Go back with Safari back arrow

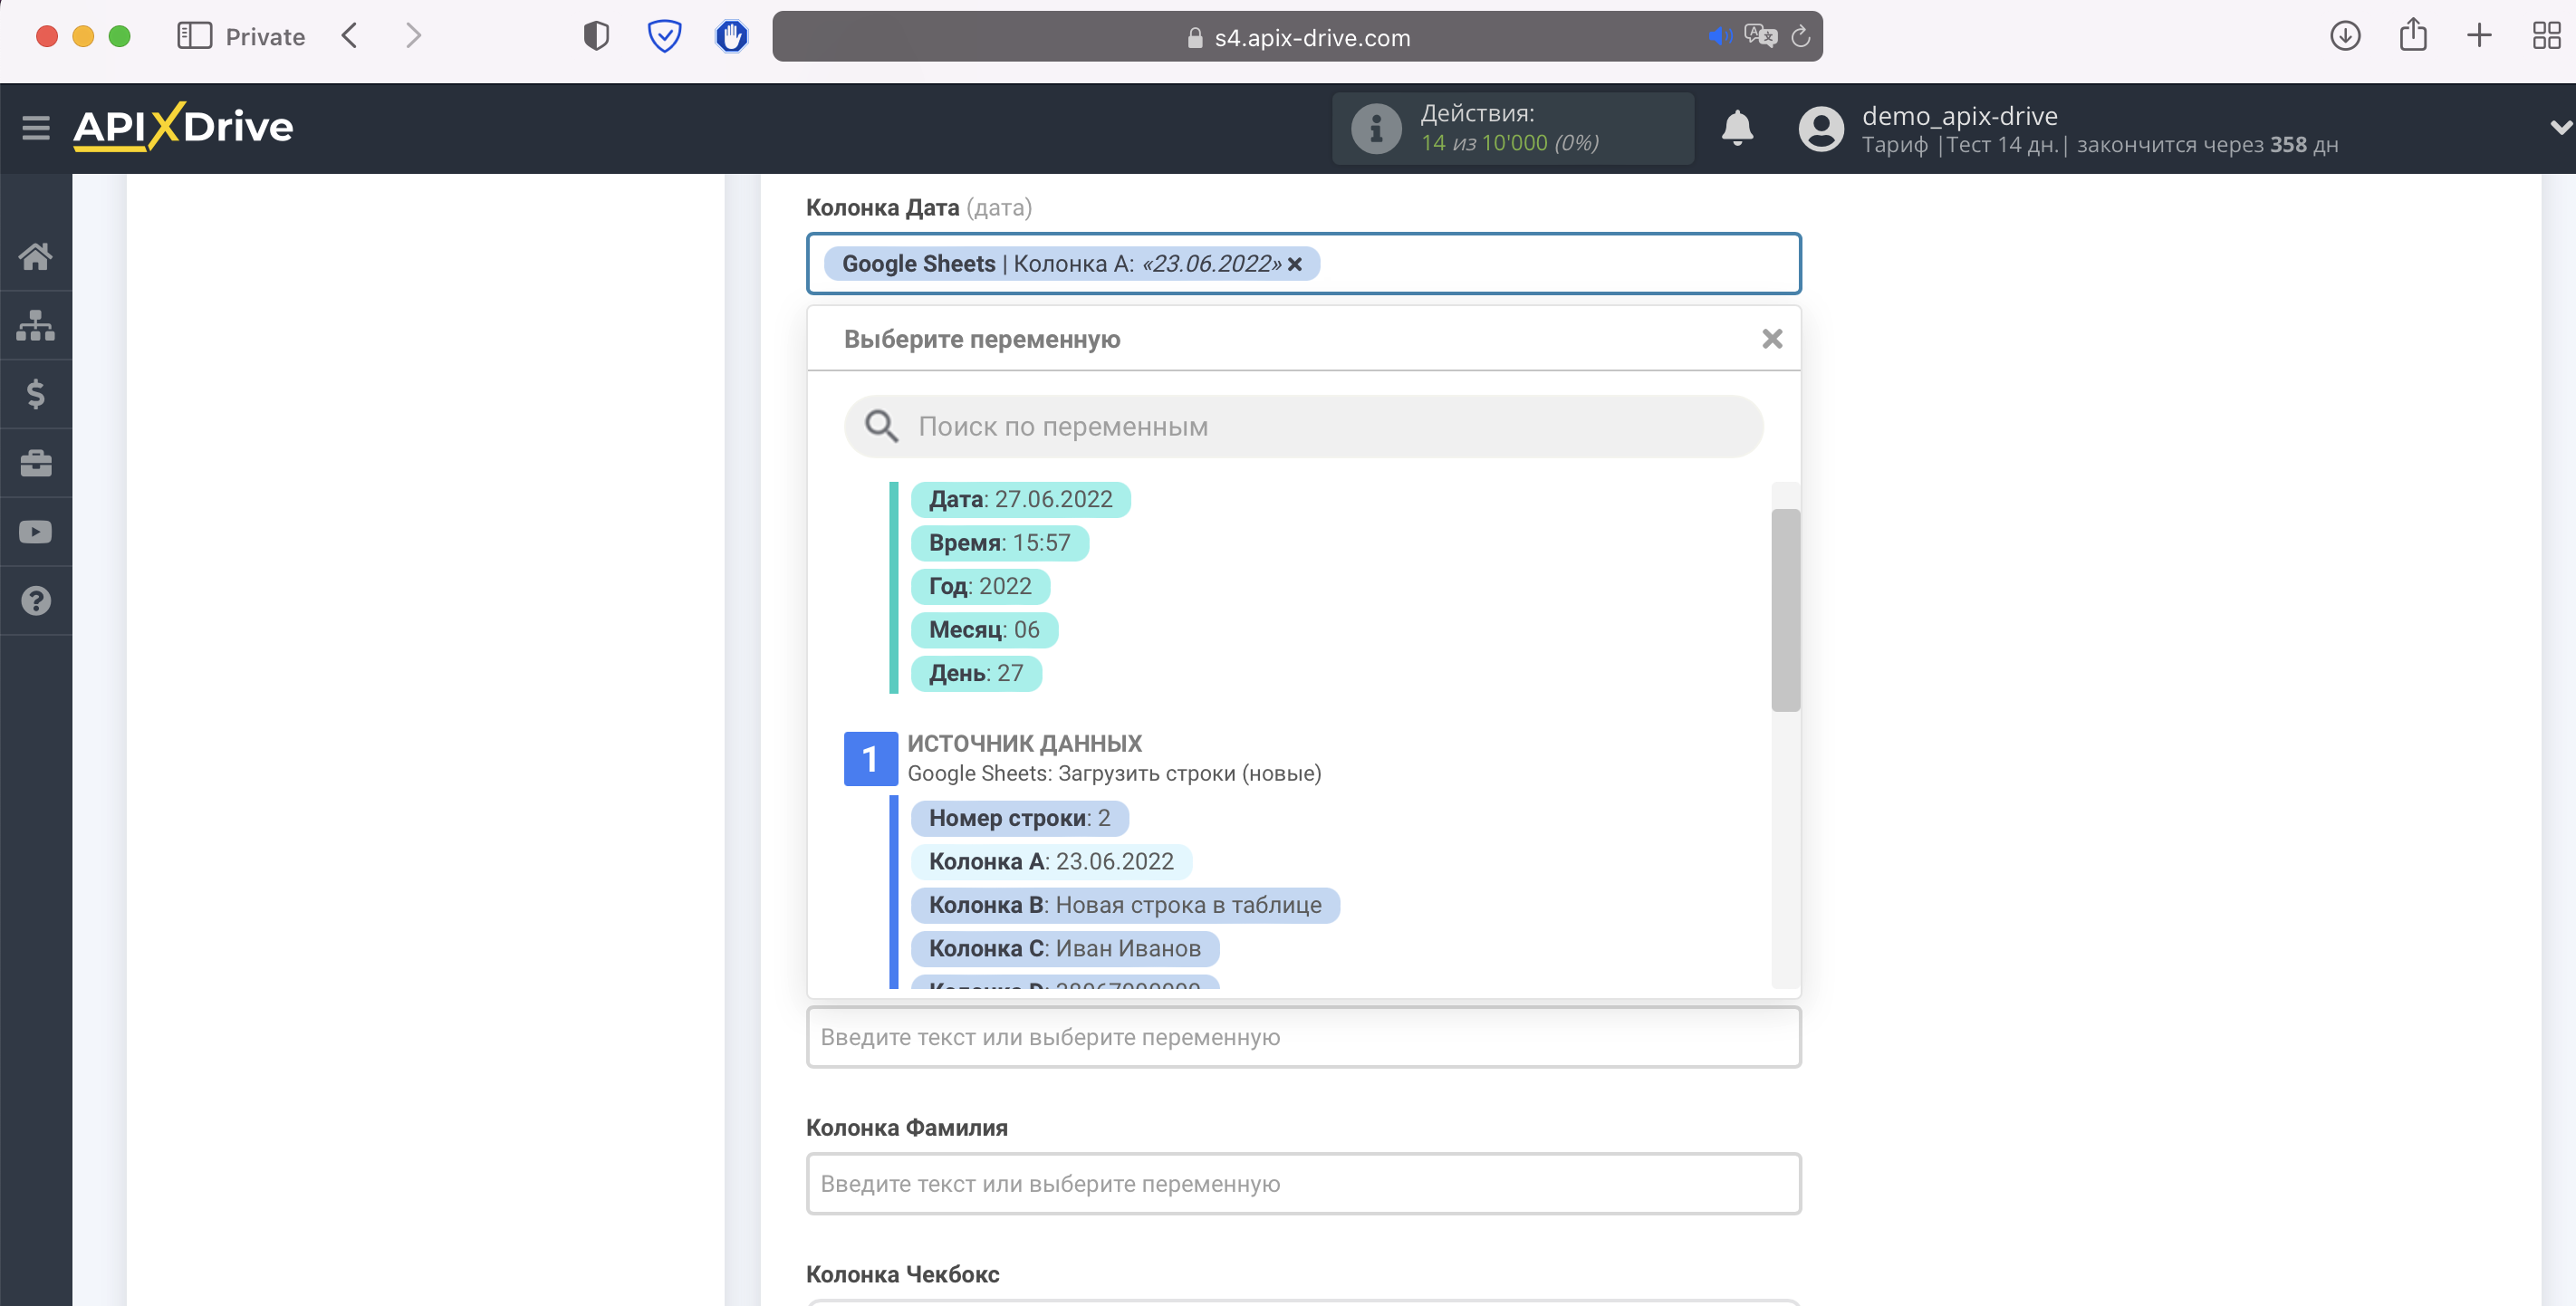(x=350, y=36)
